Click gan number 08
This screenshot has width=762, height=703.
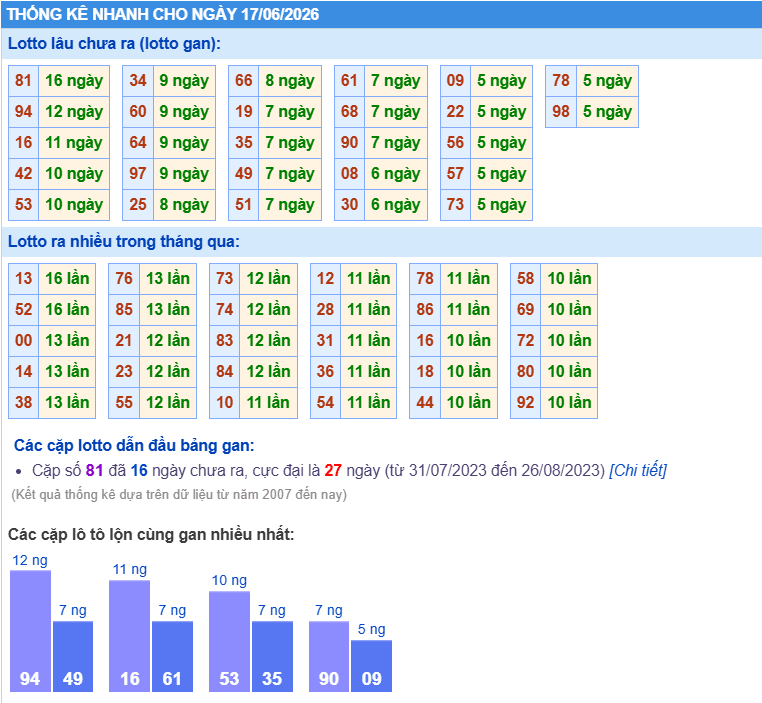349,174
